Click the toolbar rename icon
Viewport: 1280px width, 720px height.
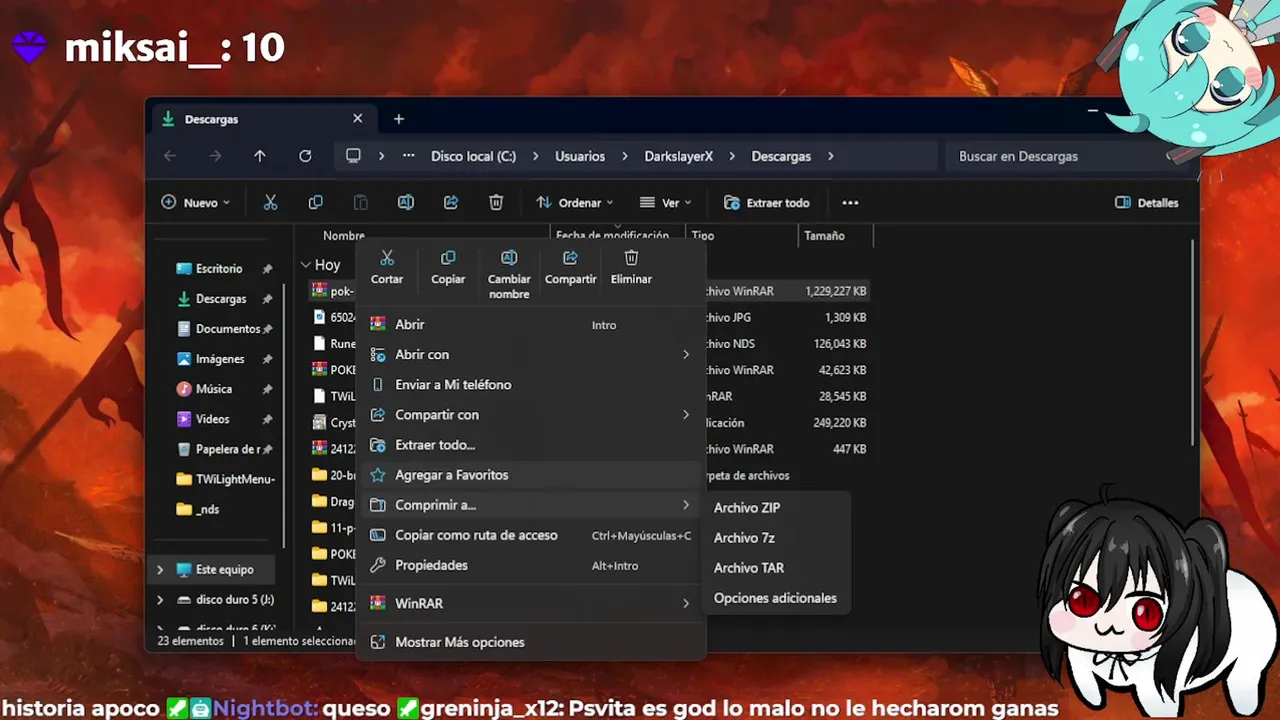pyautogui.click(x=405, y=202)
